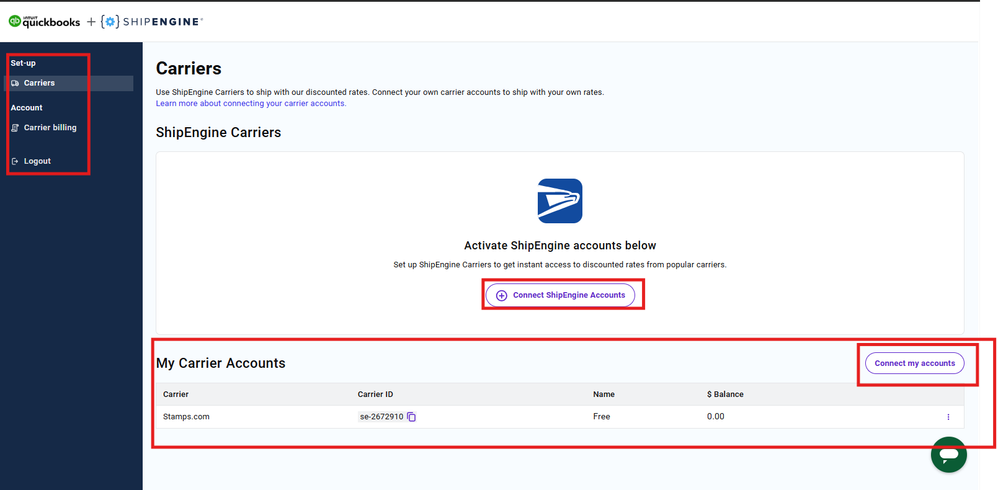998x490 pixels.
Task: Open Carrier billing in sidebar
Action: pyautogui.click(x=50, y=127)
